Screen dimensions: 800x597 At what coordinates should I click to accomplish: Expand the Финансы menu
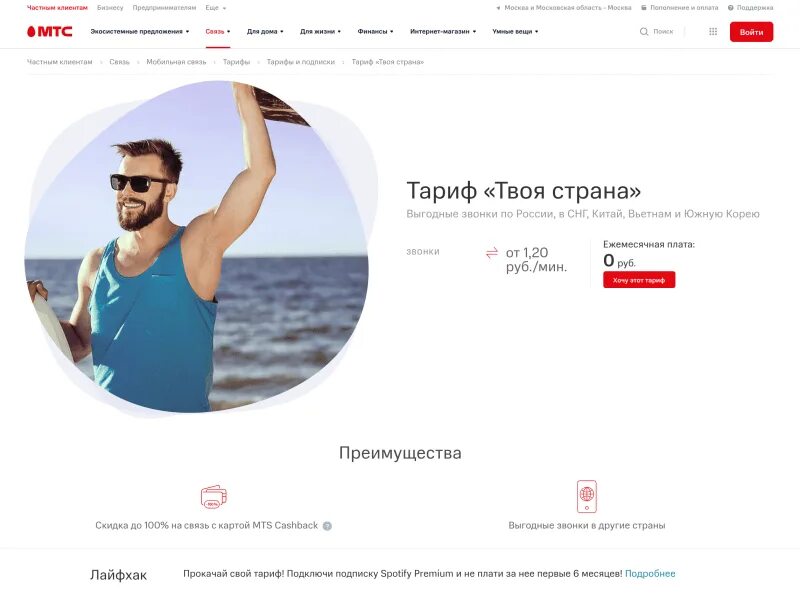tap(375, 32)
